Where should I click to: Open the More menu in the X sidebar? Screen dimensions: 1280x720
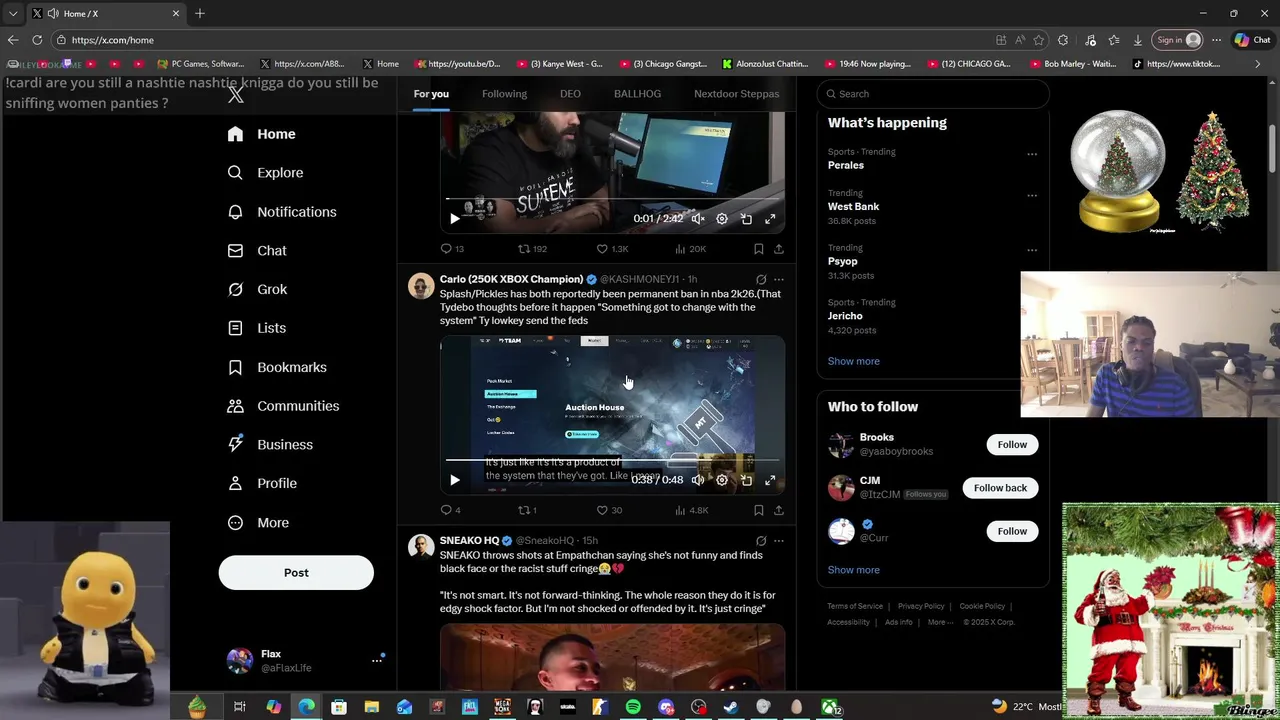(x=258, y=522)
